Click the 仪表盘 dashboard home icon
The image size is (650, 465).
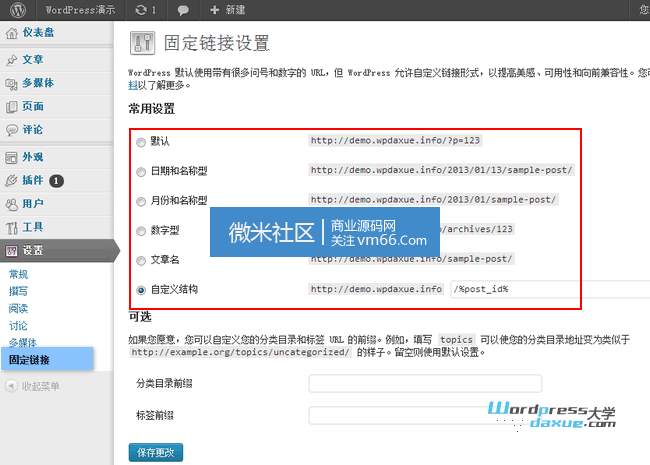point(12,33)
